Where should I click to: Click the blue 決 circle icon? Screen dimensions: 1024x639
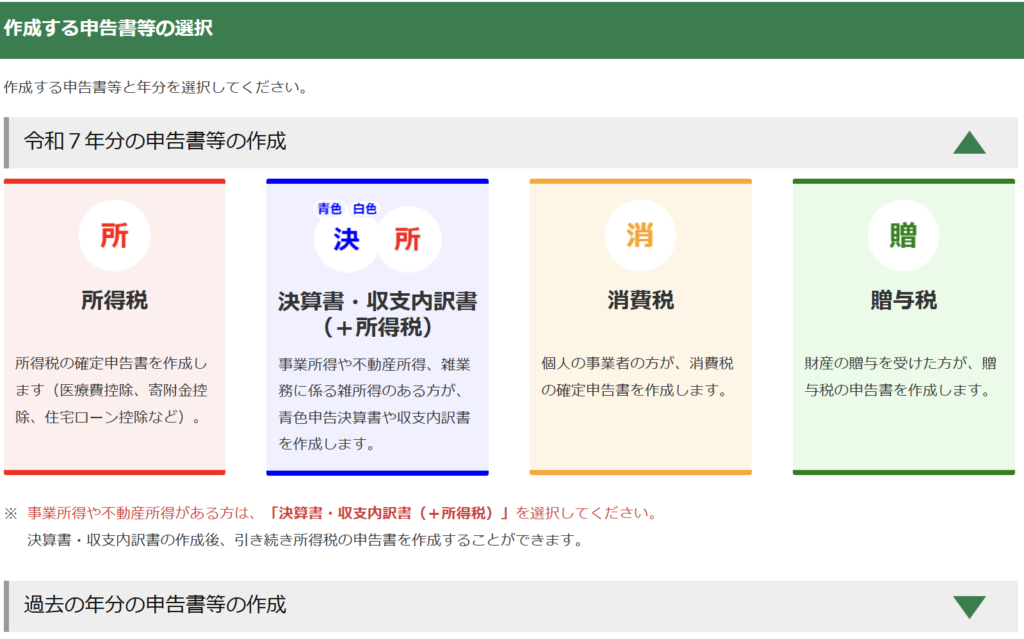point(346,241)
